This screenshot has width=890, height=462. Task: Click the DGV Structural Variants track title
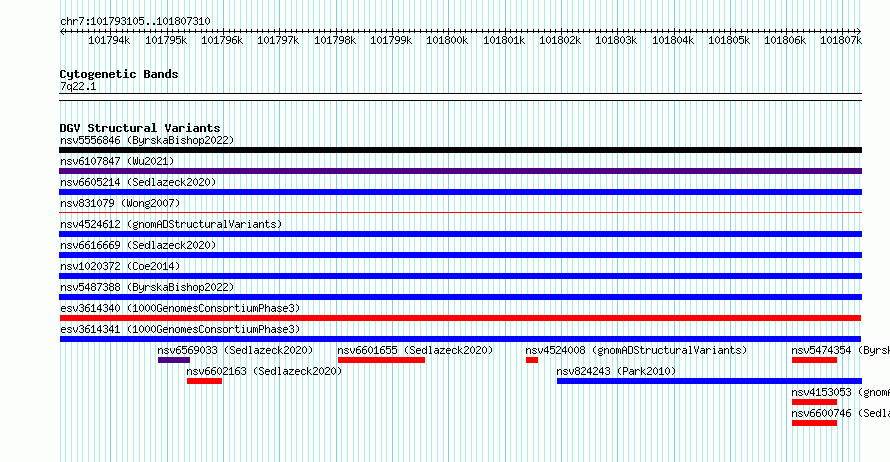(x=140, y=128)
